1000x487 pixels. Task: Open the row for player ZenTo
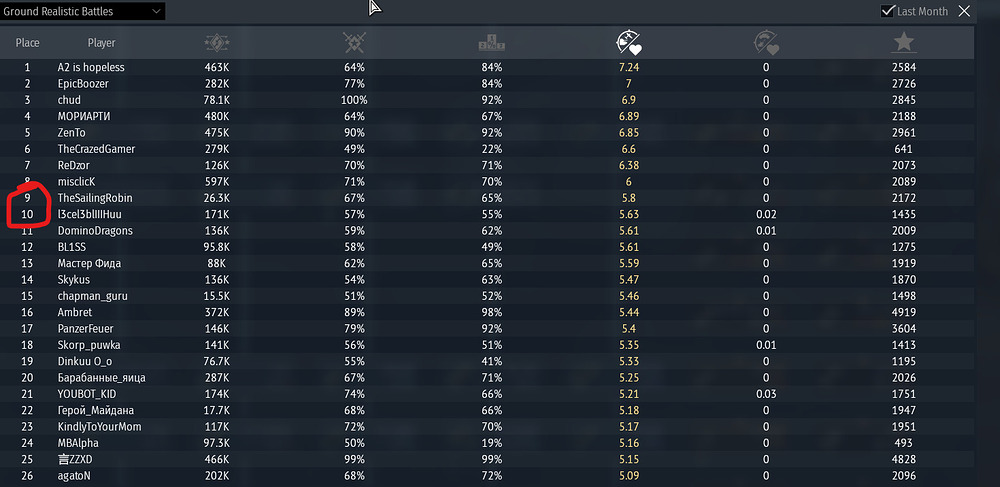[x=73, y=133]
